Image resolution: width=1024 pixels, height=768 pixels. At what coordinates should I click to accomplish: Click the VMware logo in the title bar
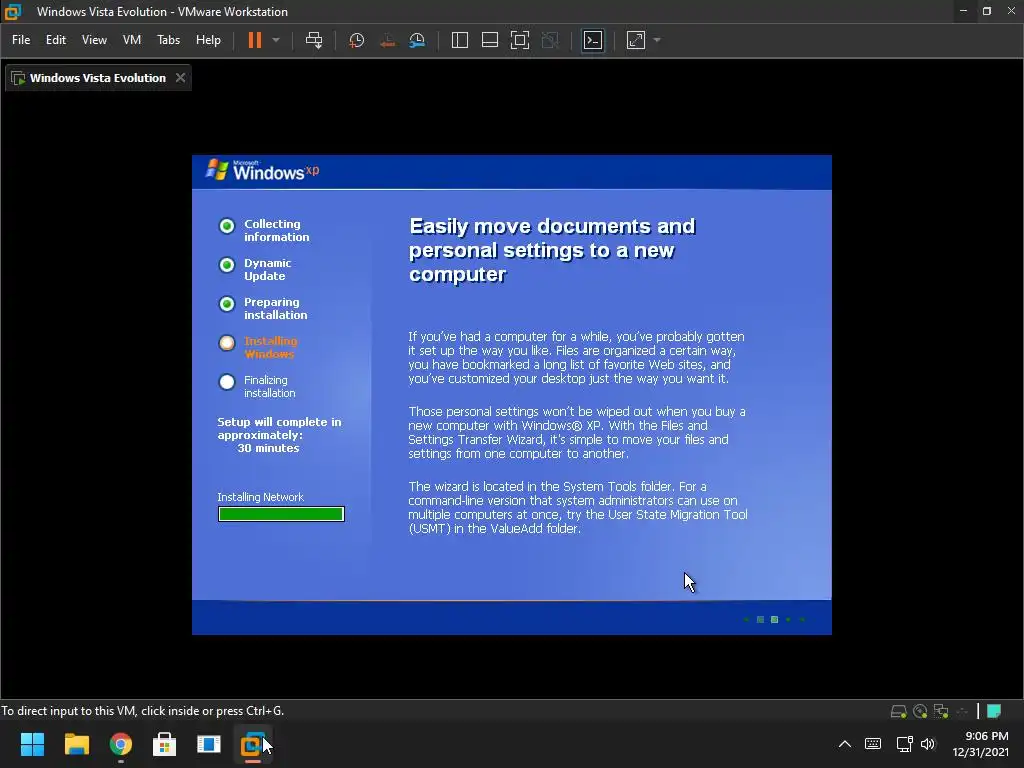14,11
